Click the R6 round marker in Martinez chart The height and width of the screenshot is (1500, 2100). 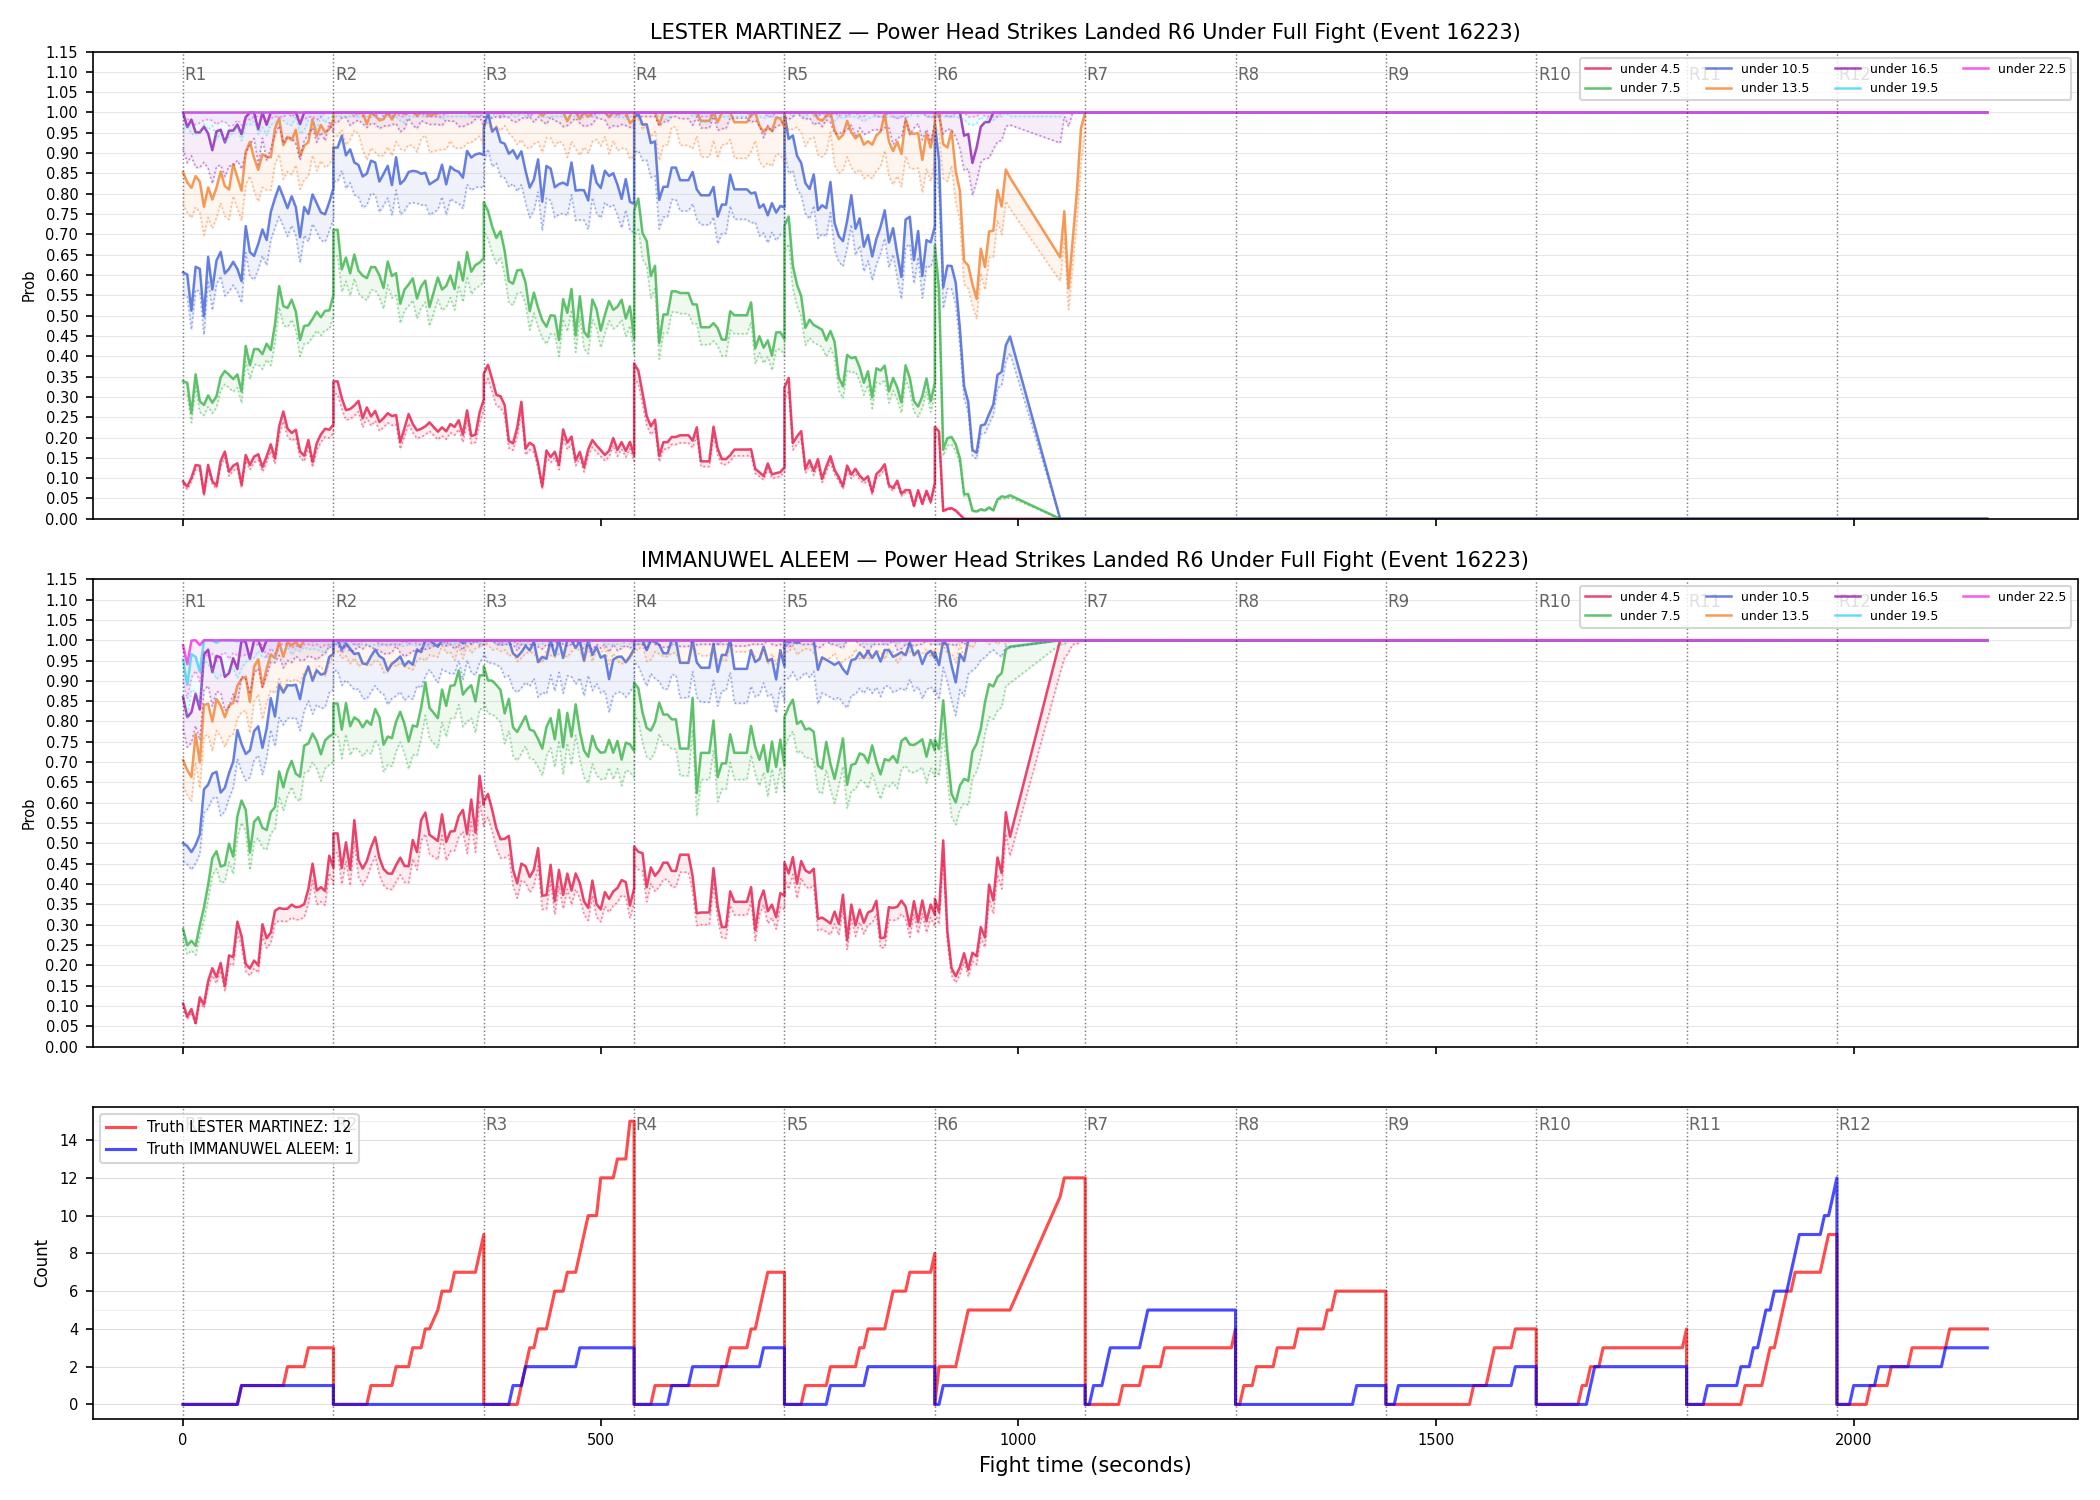pos(947,74)
